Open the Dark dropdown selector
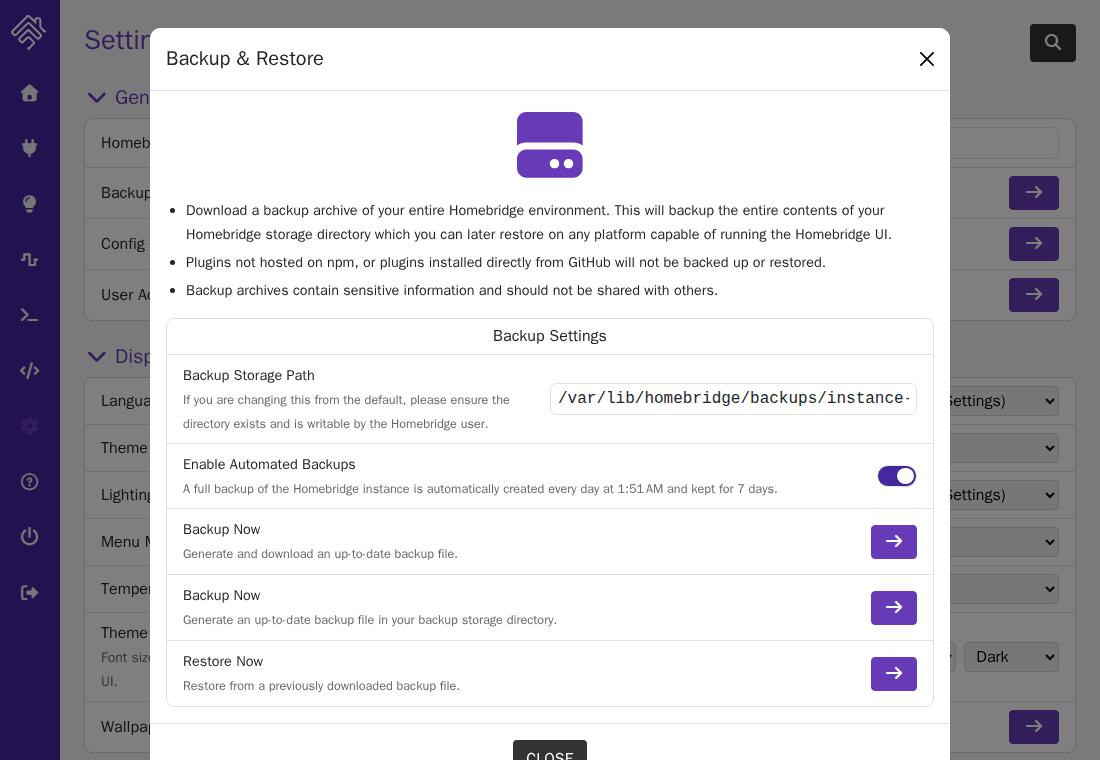The height and width of the screenshot is (760, 1100). (1011, 657)
